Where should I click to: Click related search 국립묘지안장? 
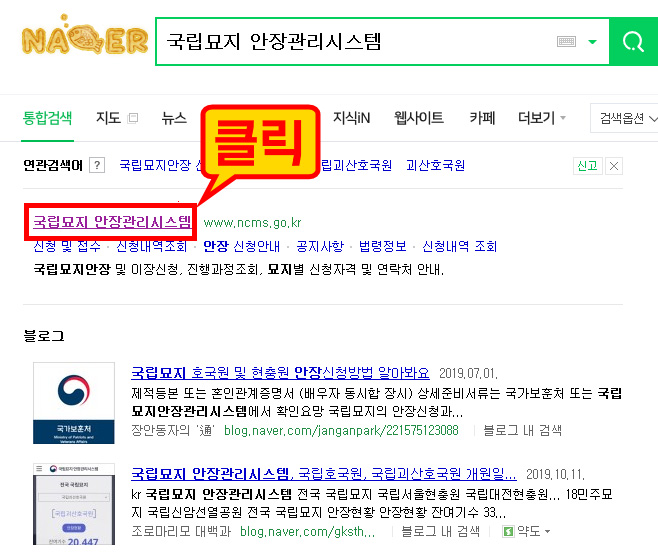coord(155,165)
